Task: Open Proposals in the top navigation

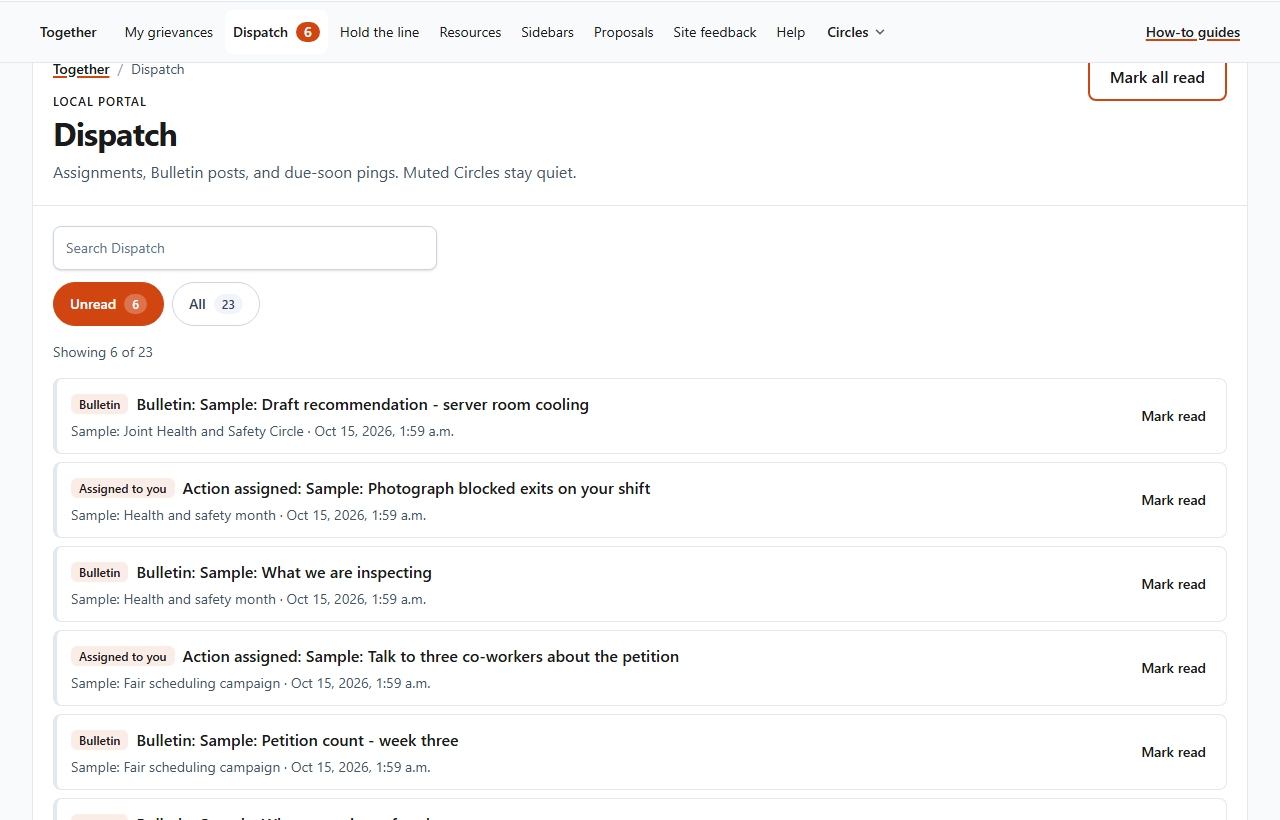Action: click(x=623, y=32)
